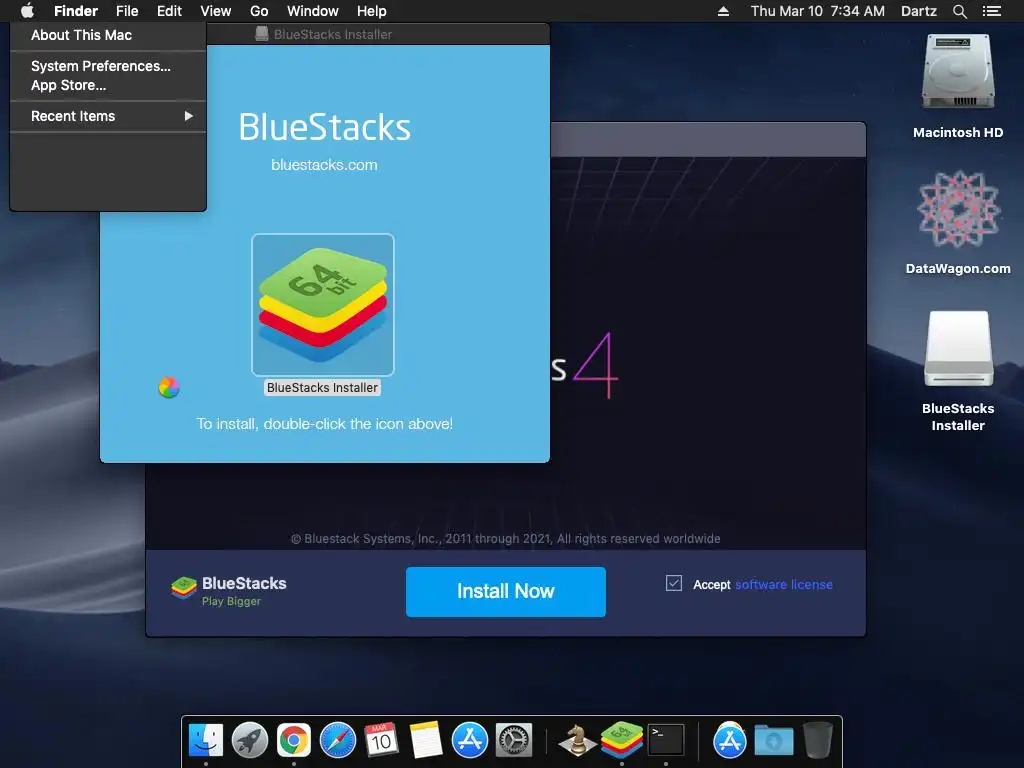Open the Downloads folder in the Dock
Screen dimensions: 1024x768
pos(774,740)
